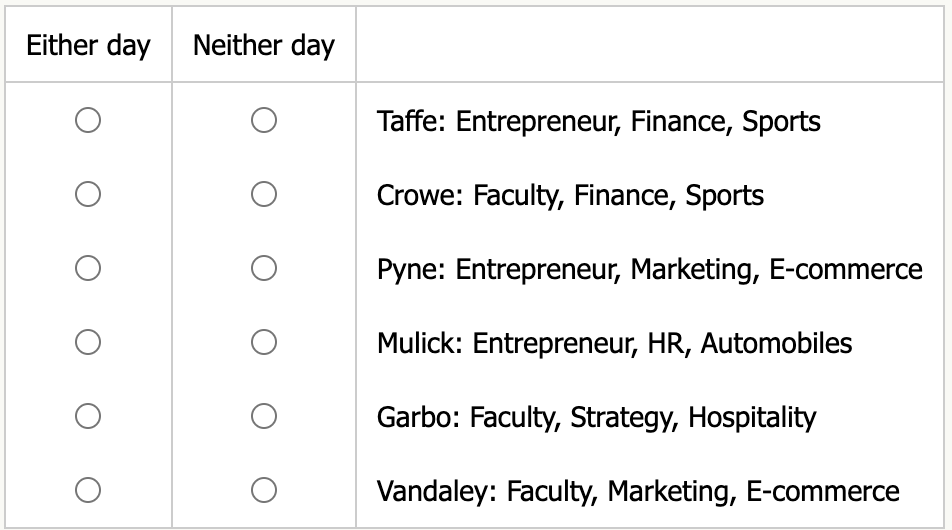Select Neither day for Taffe
This screenshot has height=530, width=952.
pos(264,121)
